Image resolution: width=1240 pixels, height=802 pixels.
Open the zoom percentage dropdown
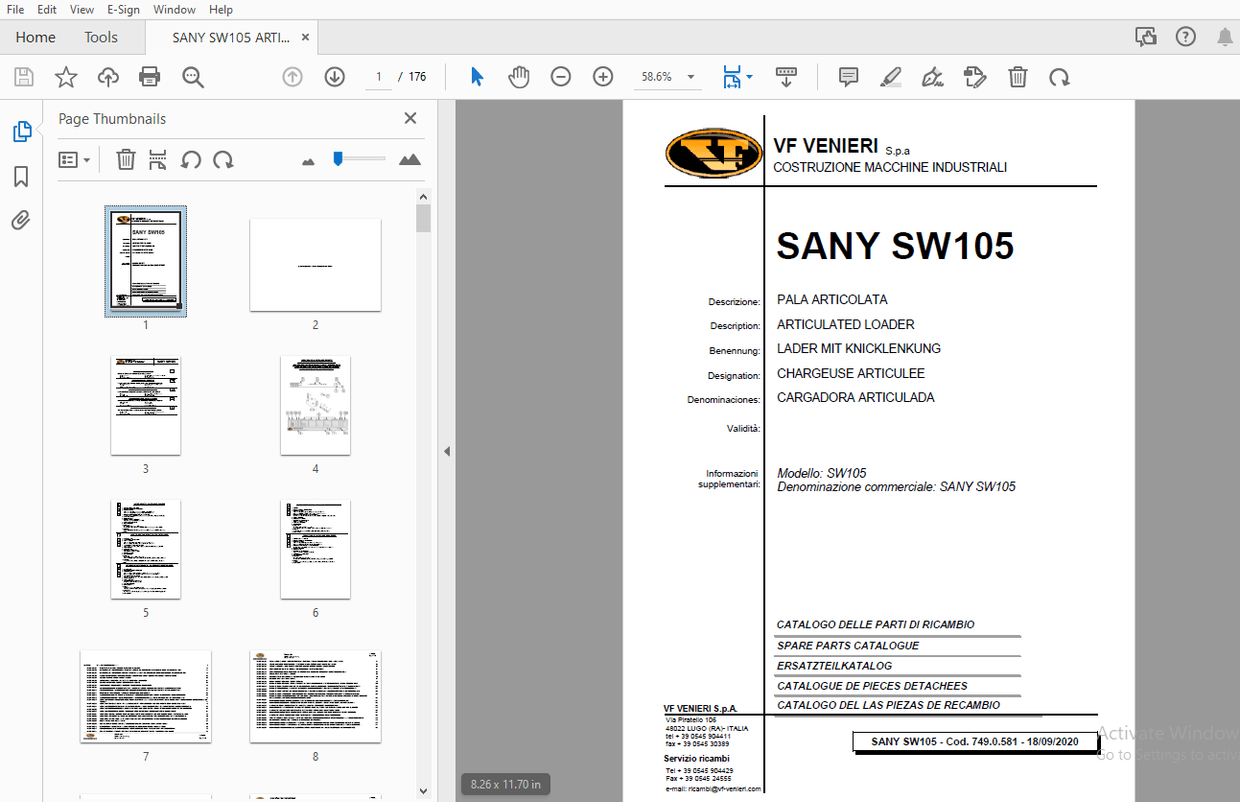pyautogui.click(x=690, y=76)
